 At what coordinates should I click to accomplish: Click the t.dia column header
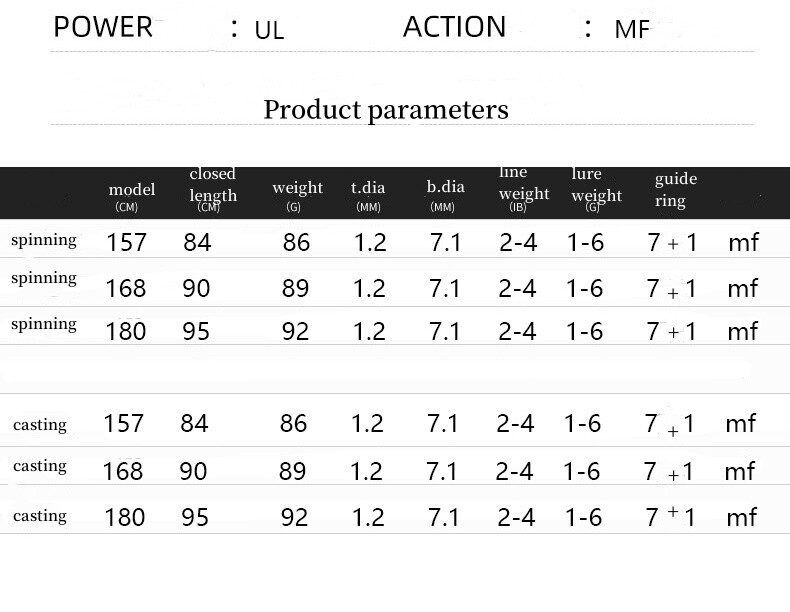click(x=368, y=195)
